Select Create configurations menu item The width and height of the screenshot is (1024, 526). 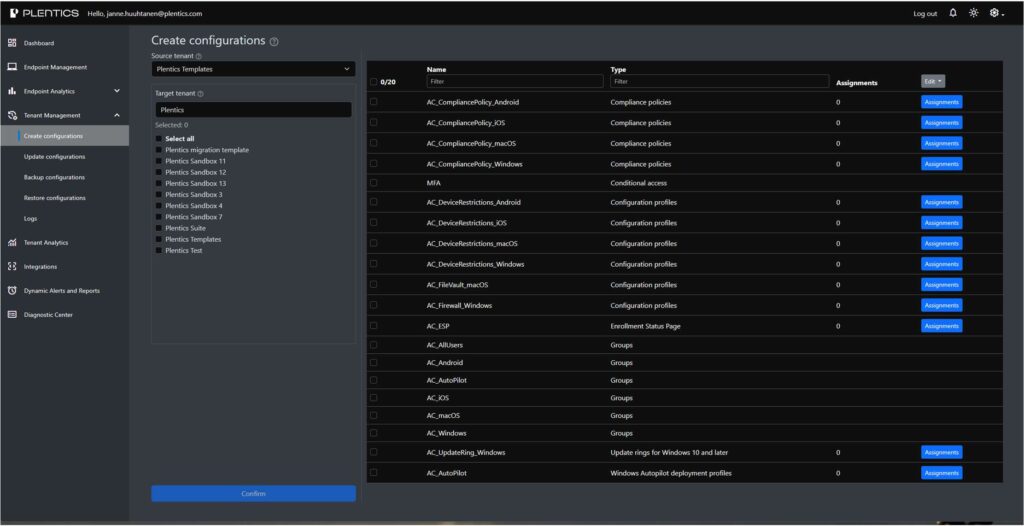pos(65,136)
